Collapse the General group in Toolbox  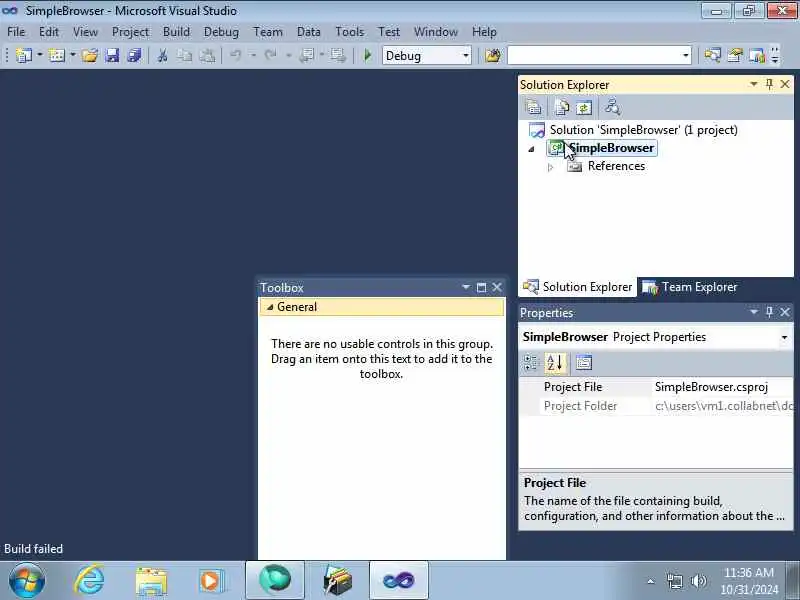270,307
